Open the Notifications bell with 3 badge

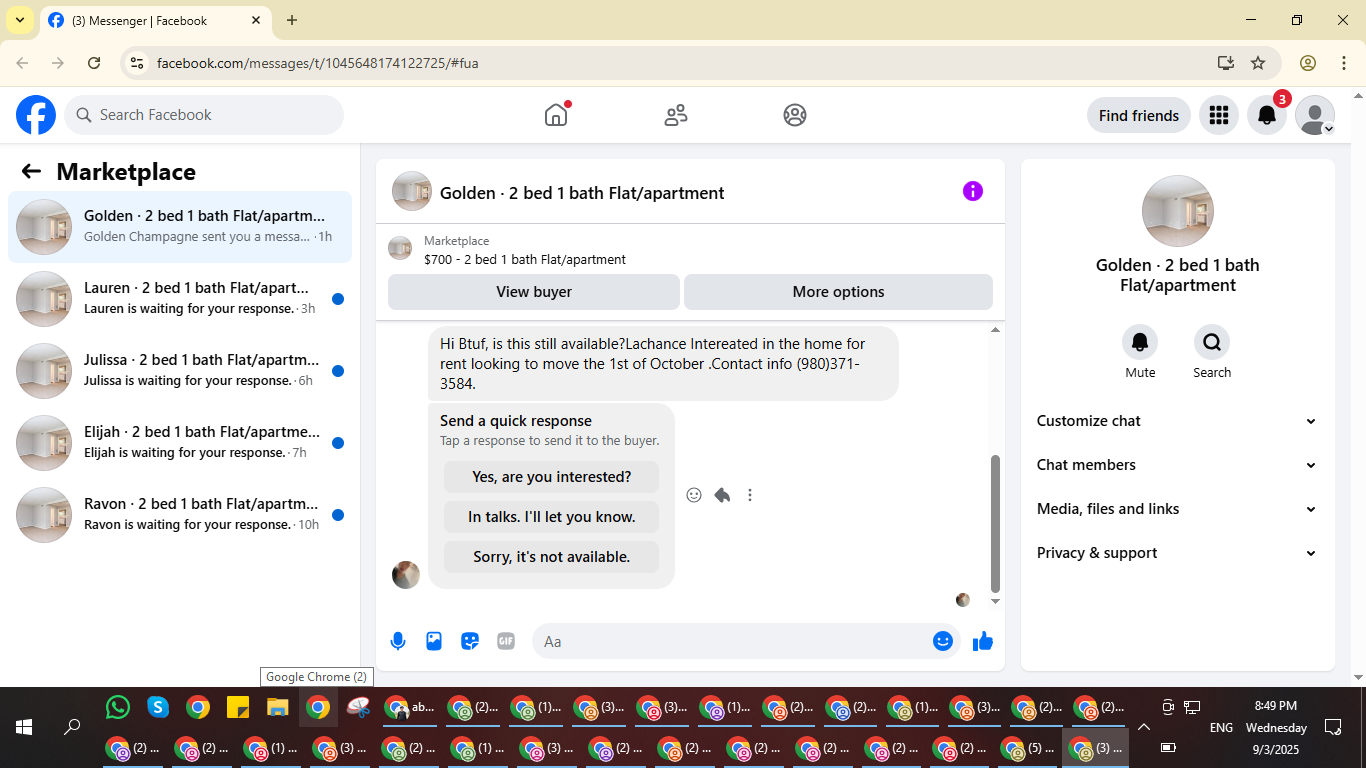coord(1267,115)
